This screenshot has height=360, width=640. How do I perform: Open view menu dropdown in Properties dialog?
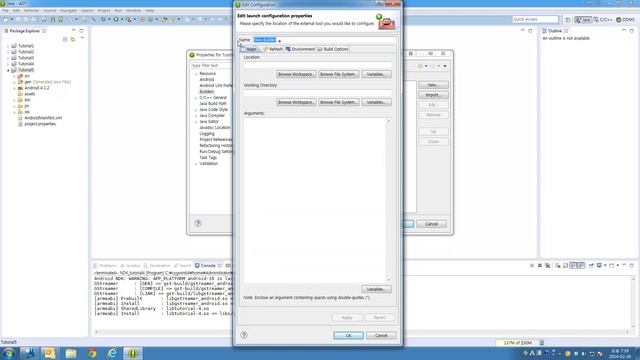(x=445, y=66)
